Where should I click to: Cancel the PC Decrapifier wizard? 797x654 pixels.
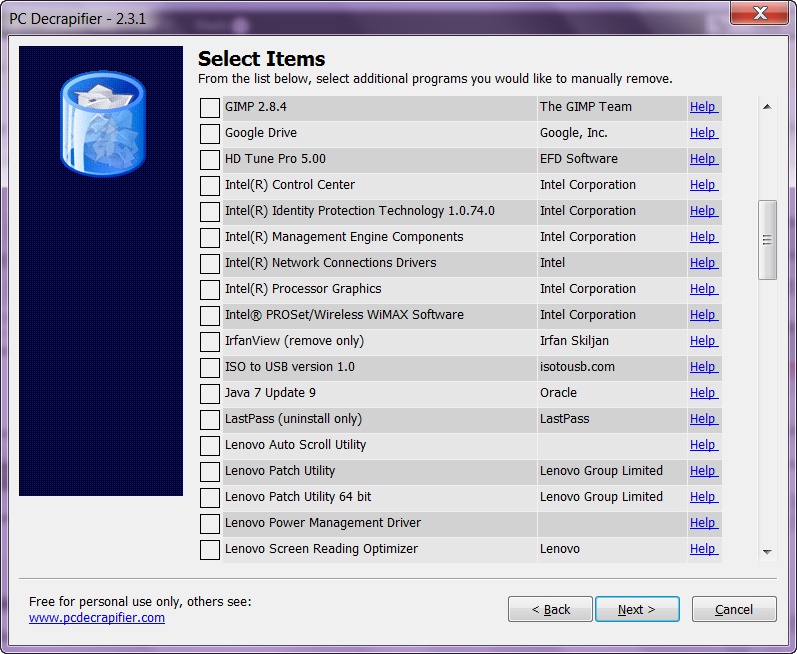pos(734,609)
